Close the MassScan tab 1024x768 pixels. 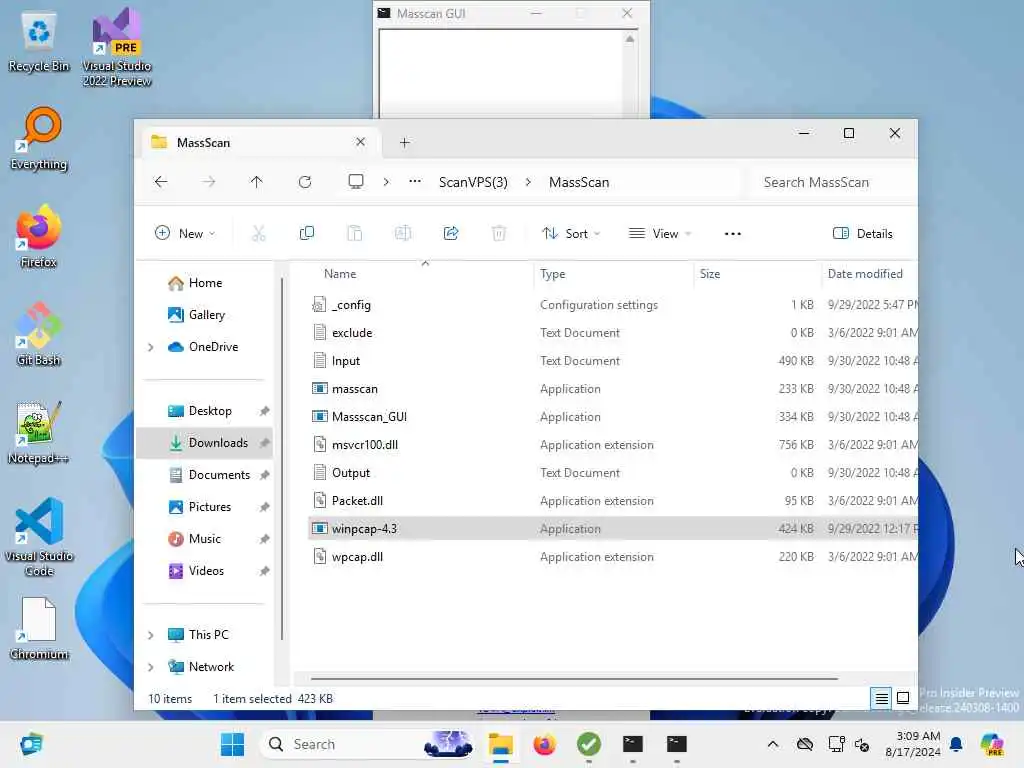(x=360, y=142)
